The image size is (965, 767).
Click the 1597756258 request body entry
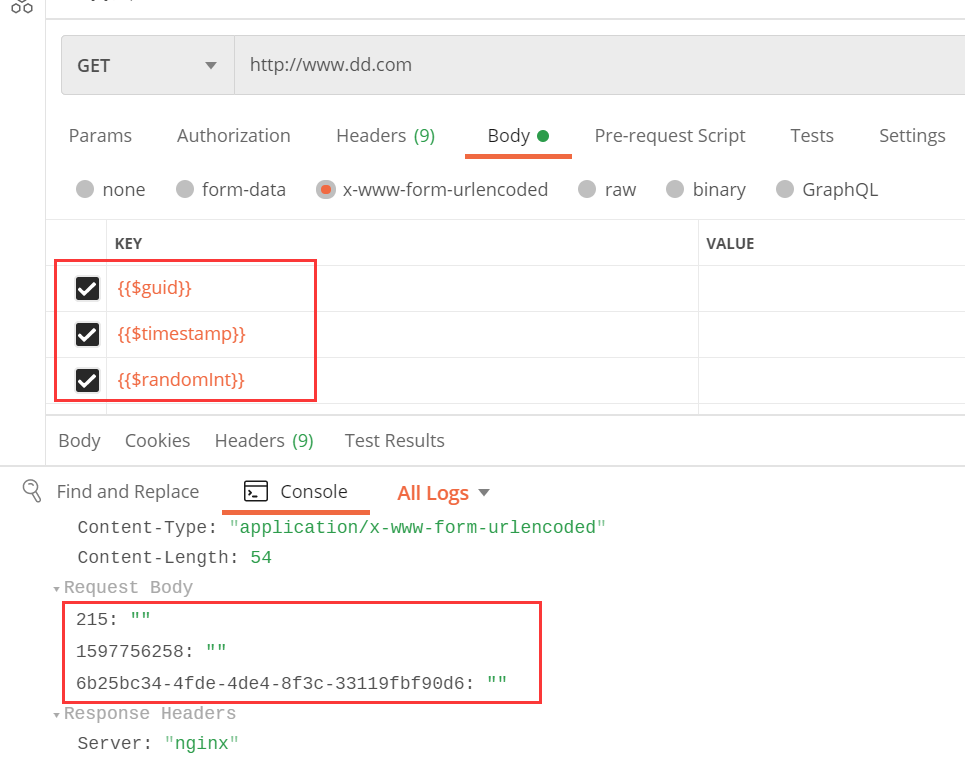151,651
